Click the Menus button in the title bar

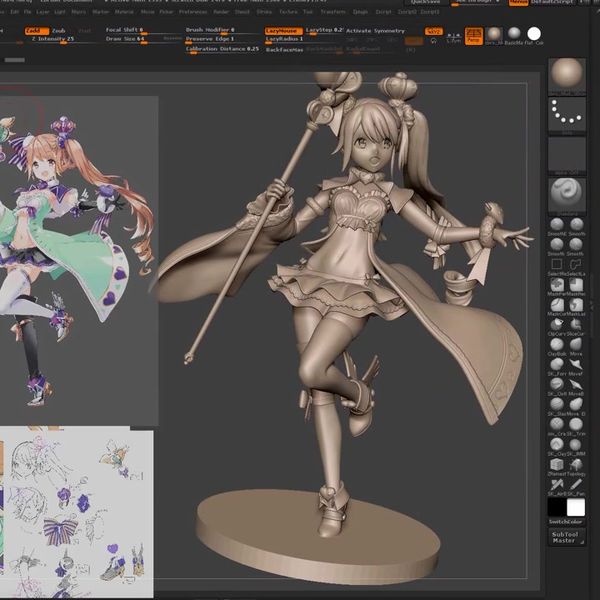518,2
